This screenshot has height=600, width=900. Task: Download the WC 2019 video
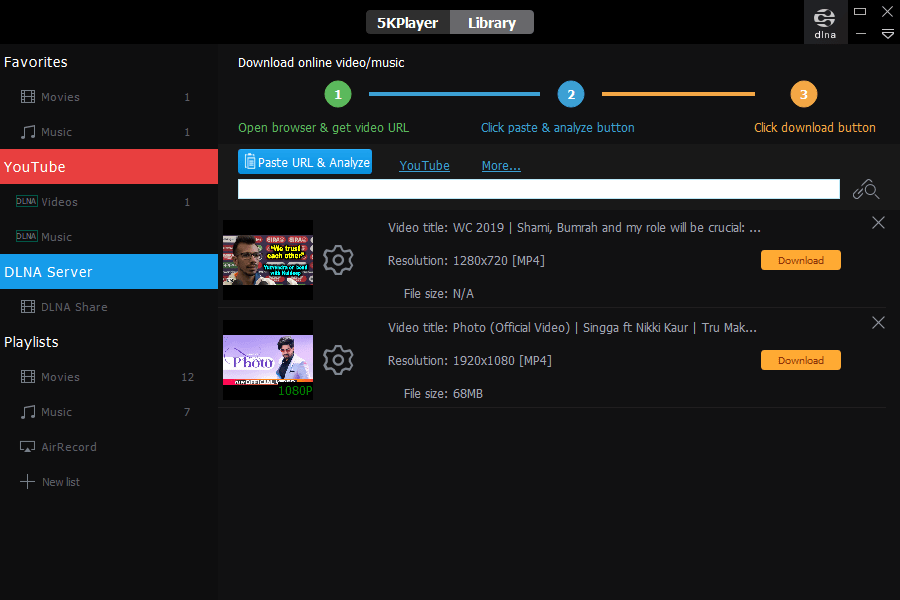click(x=801, y=260)
